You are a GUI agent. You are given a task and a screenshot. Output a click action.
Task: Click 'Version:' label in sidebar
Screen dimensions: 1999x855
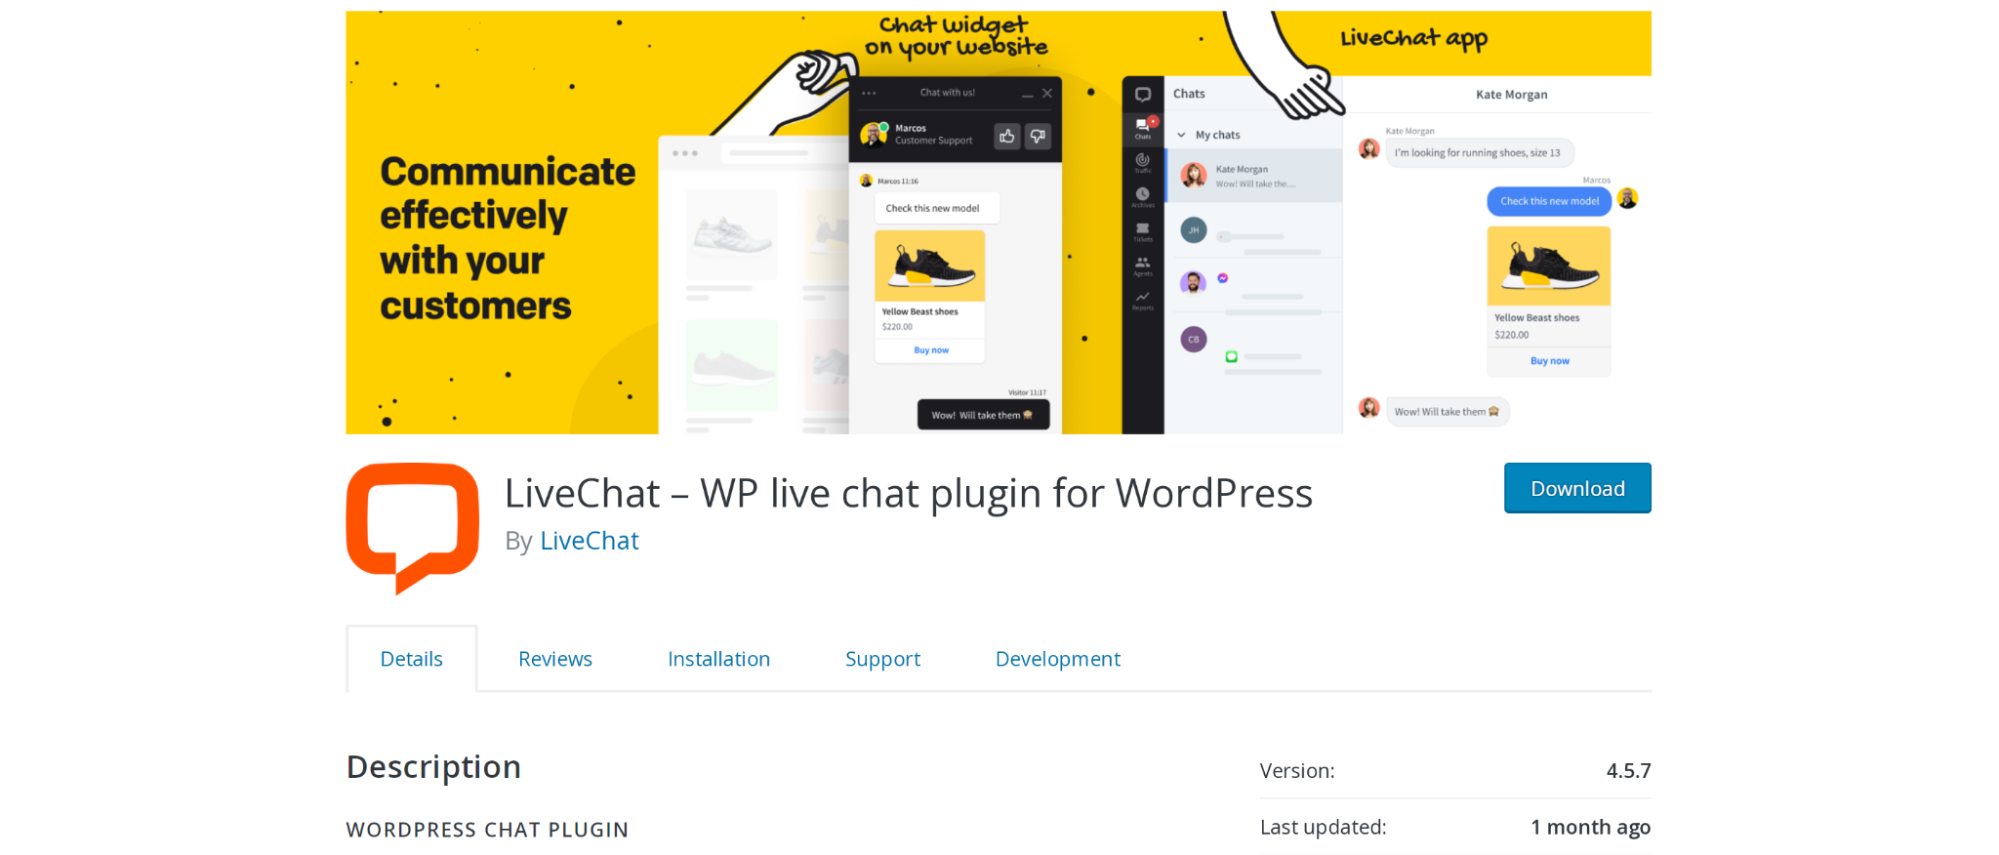point(1297,771)
